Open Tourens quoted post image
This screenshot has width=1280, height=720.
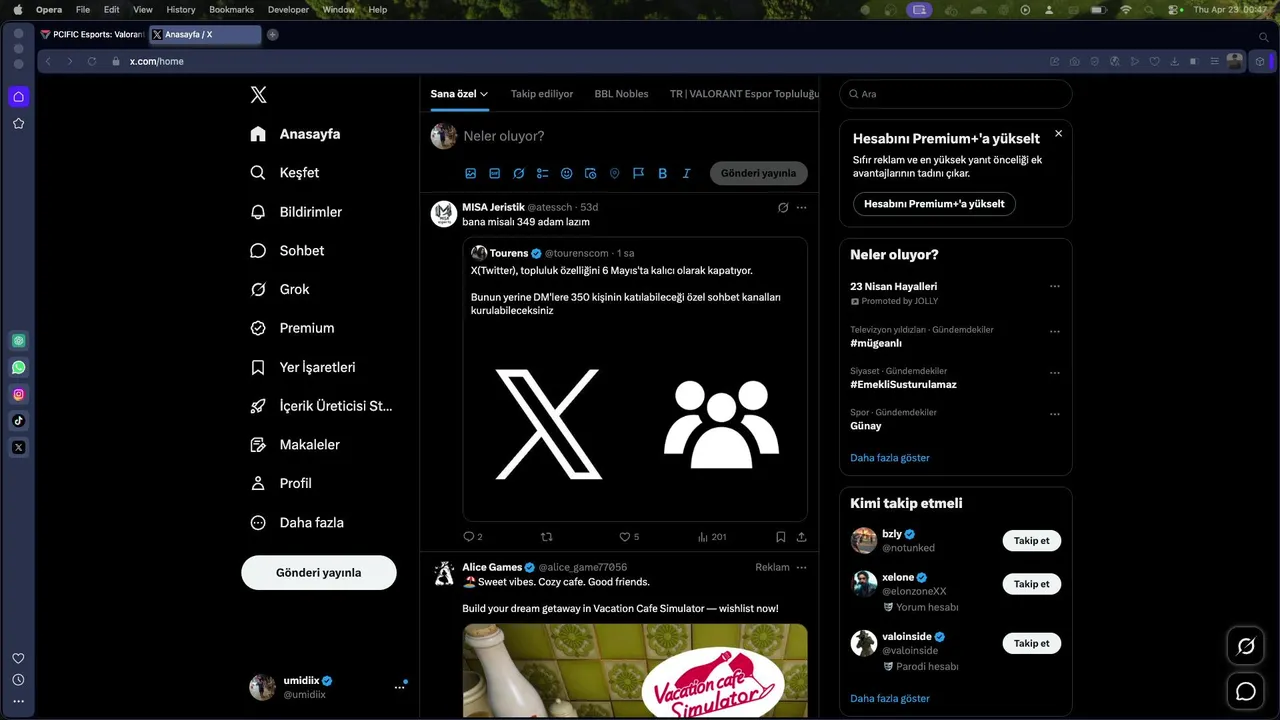click(x=635, y=422)
